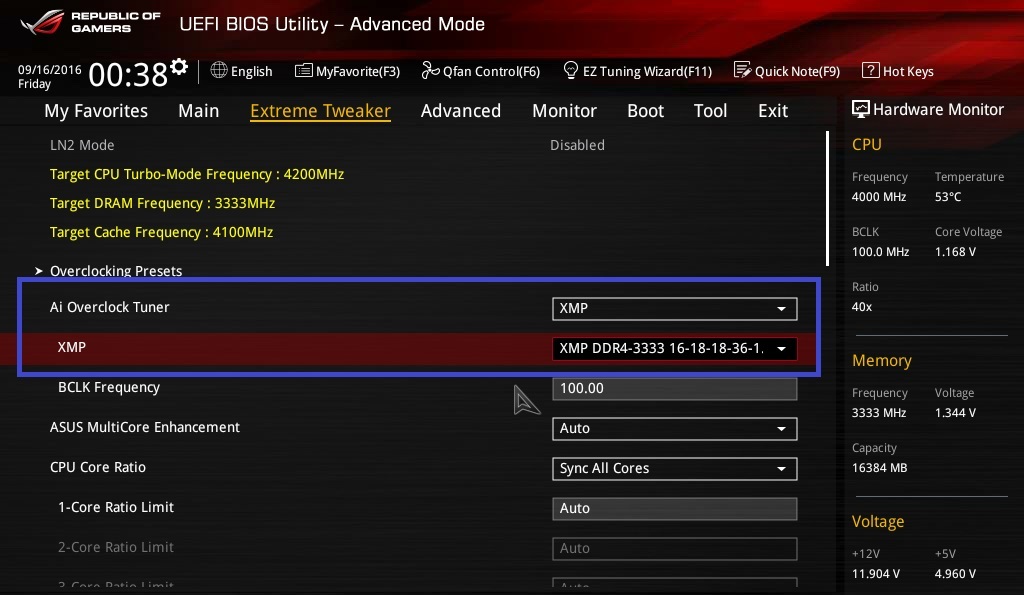Screen dimensions: 1024x595
Task: Open the Monitor tab
Action: pyautogui.click(x=564, y=111)
